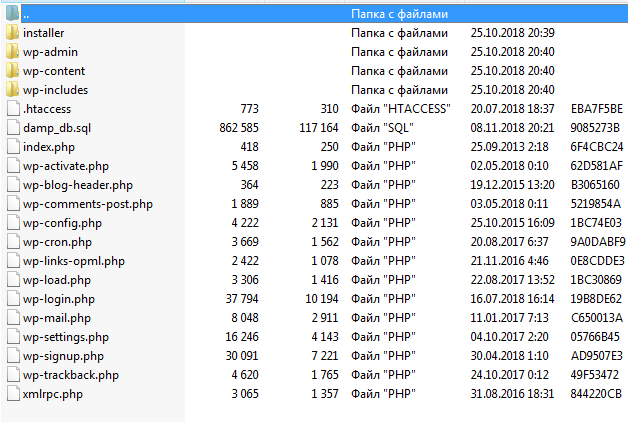Viewport: 628px width, 422px height.
Task: Click the date 31.08.2016 18:31
Action: pos(512,394)
